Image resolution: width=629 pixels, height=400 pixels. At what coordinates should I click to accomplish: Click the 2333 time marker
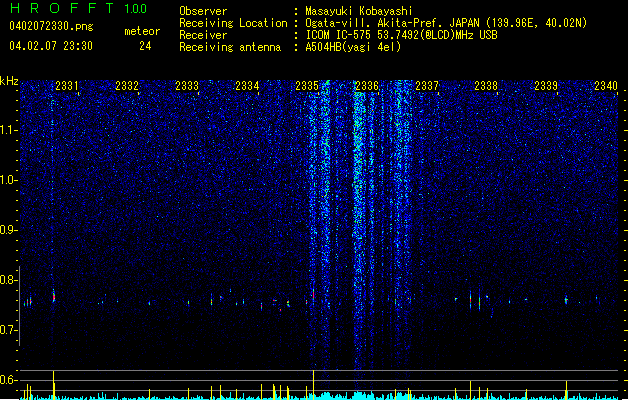tap(187, 85)
